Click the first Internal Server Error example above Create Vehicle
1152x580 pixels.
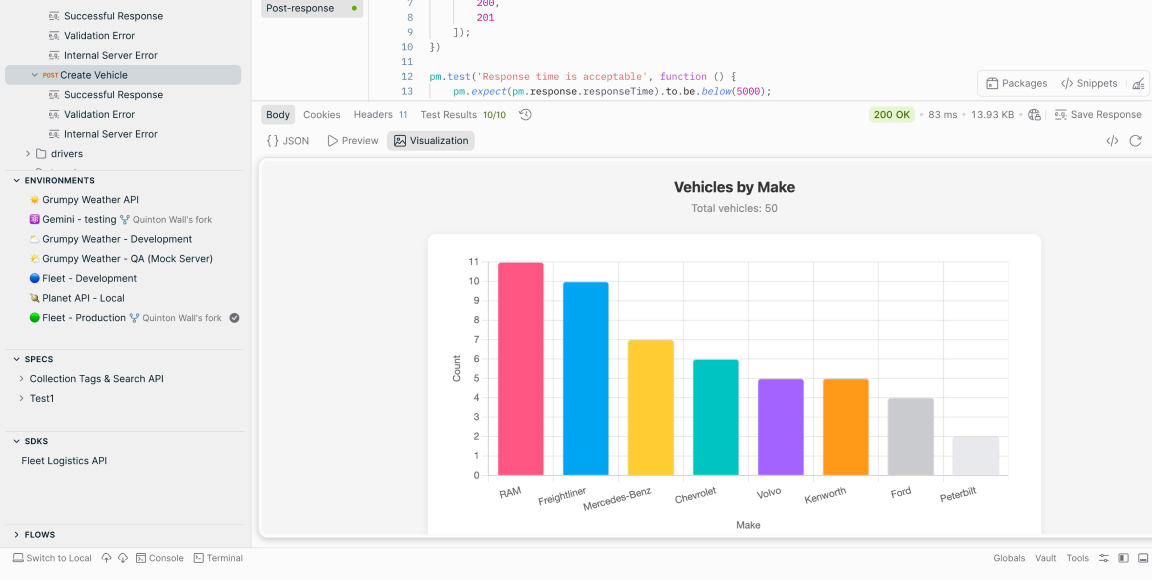111,55
